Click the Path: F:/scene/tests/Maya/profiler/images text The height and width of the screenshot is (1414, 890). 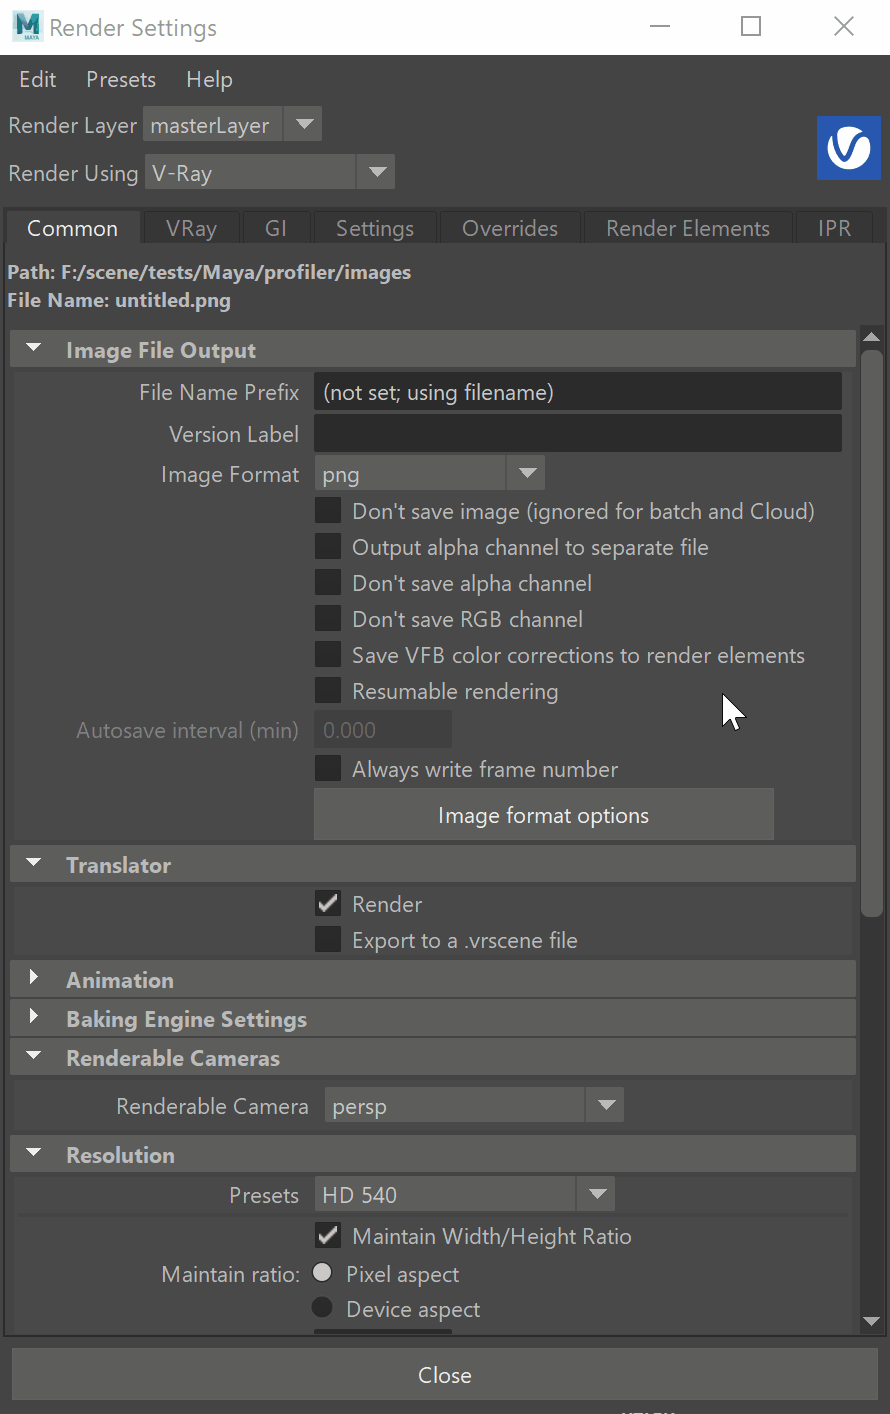click(x=209, y=272)
